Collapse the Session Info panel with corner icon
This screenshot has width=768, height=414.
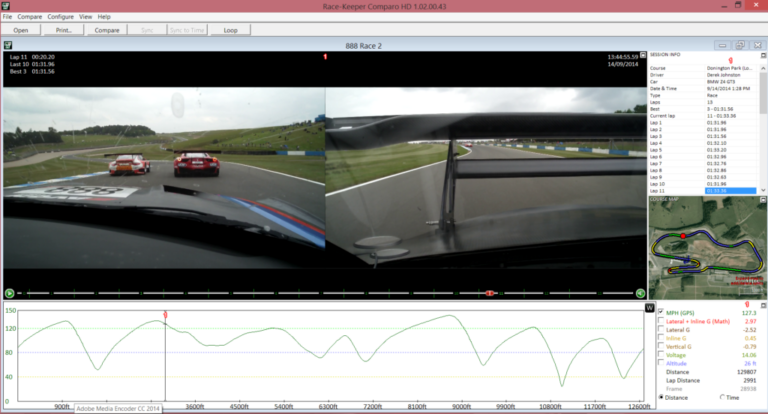point(762,54)
